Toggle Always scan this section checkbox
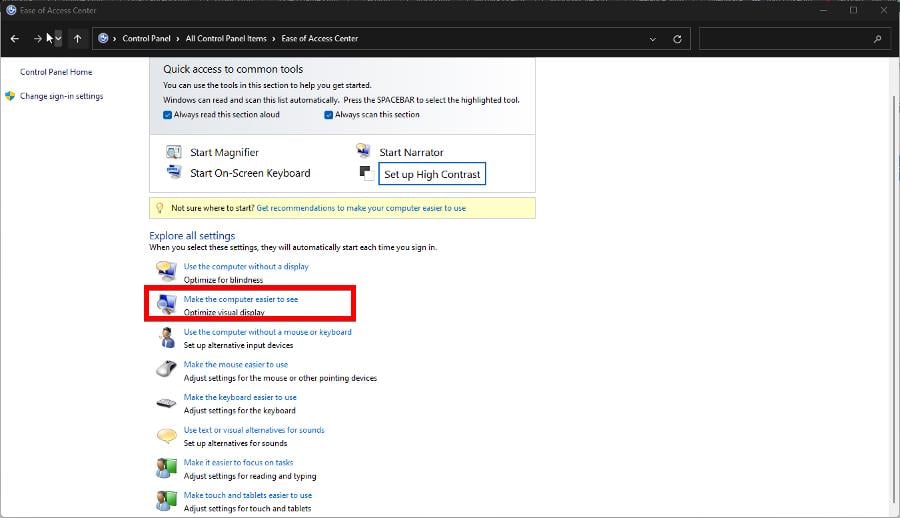Viewport: 900px width, 518px height. [329, 115]
